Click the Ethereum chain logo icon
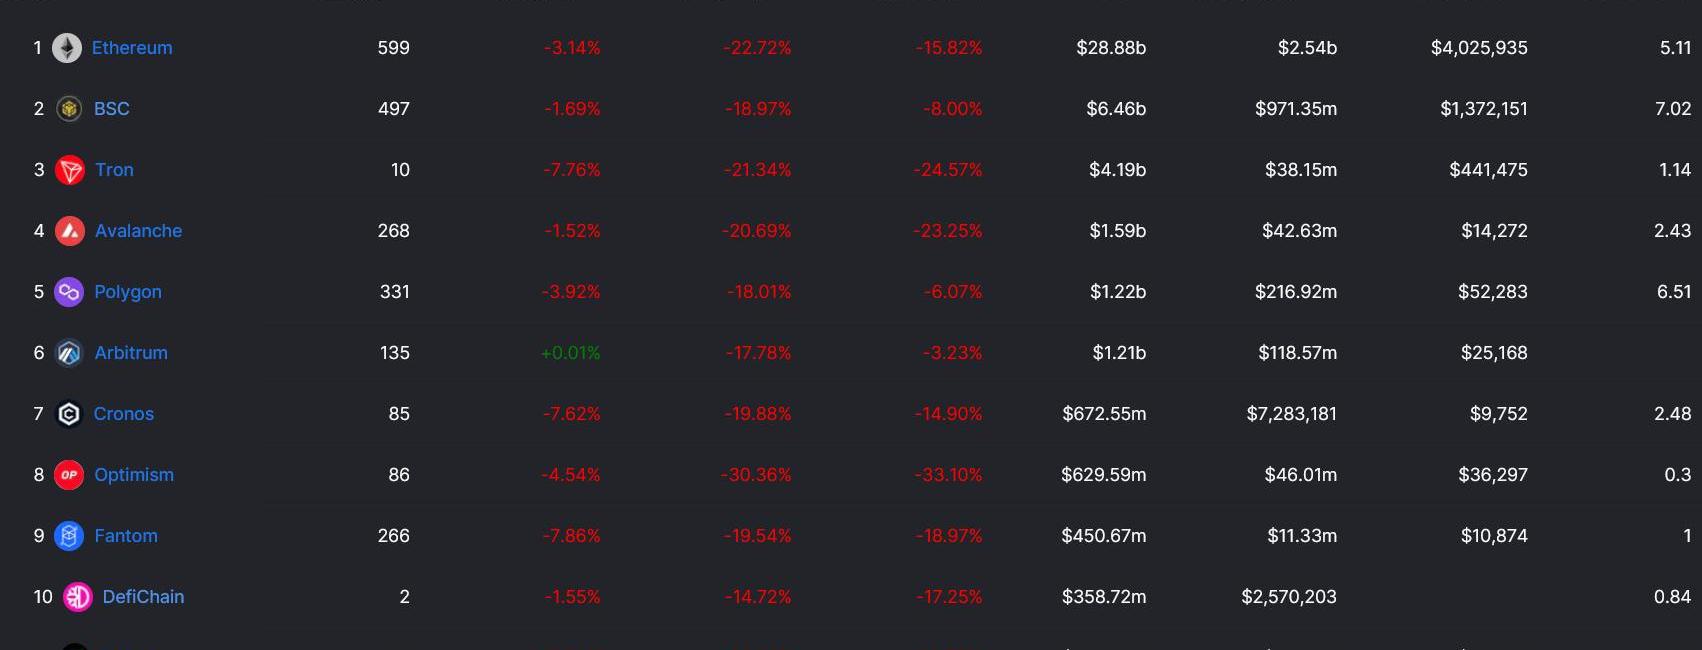 tap(67, 48)
